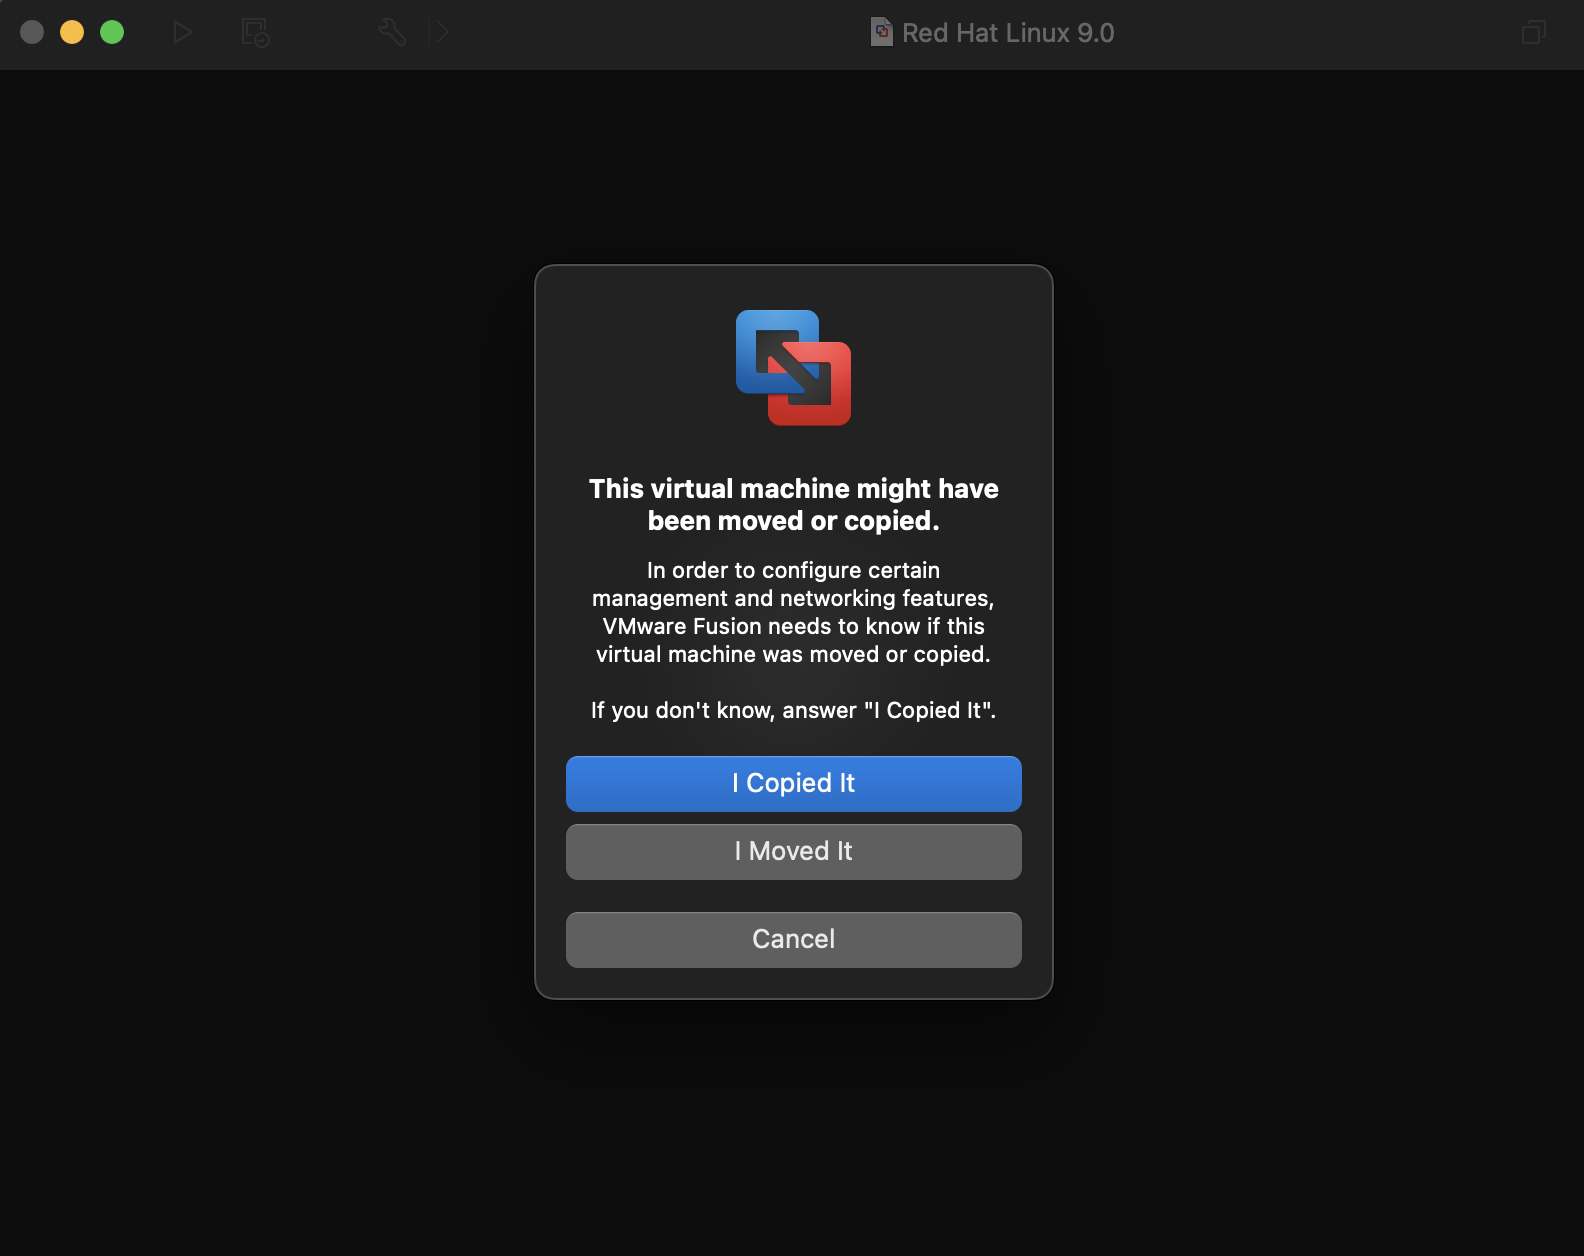Click the VMware Fusion logo in dialog
The image size is (1584, 1256).
tap(793, 368)
